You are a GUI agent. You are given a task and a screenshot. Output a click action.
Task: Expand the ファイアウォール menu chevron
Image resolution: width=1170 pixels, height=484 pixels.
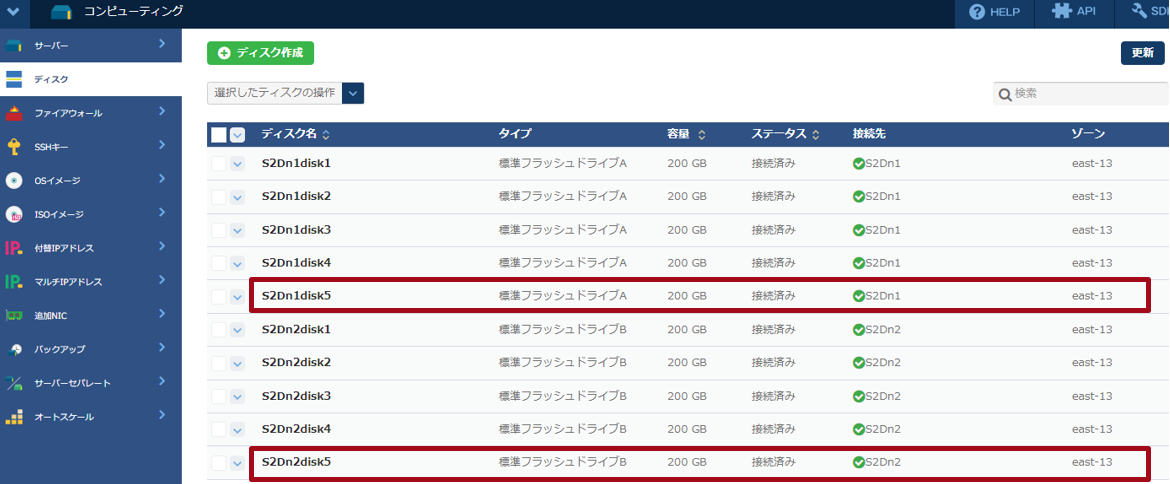(162, 111)
